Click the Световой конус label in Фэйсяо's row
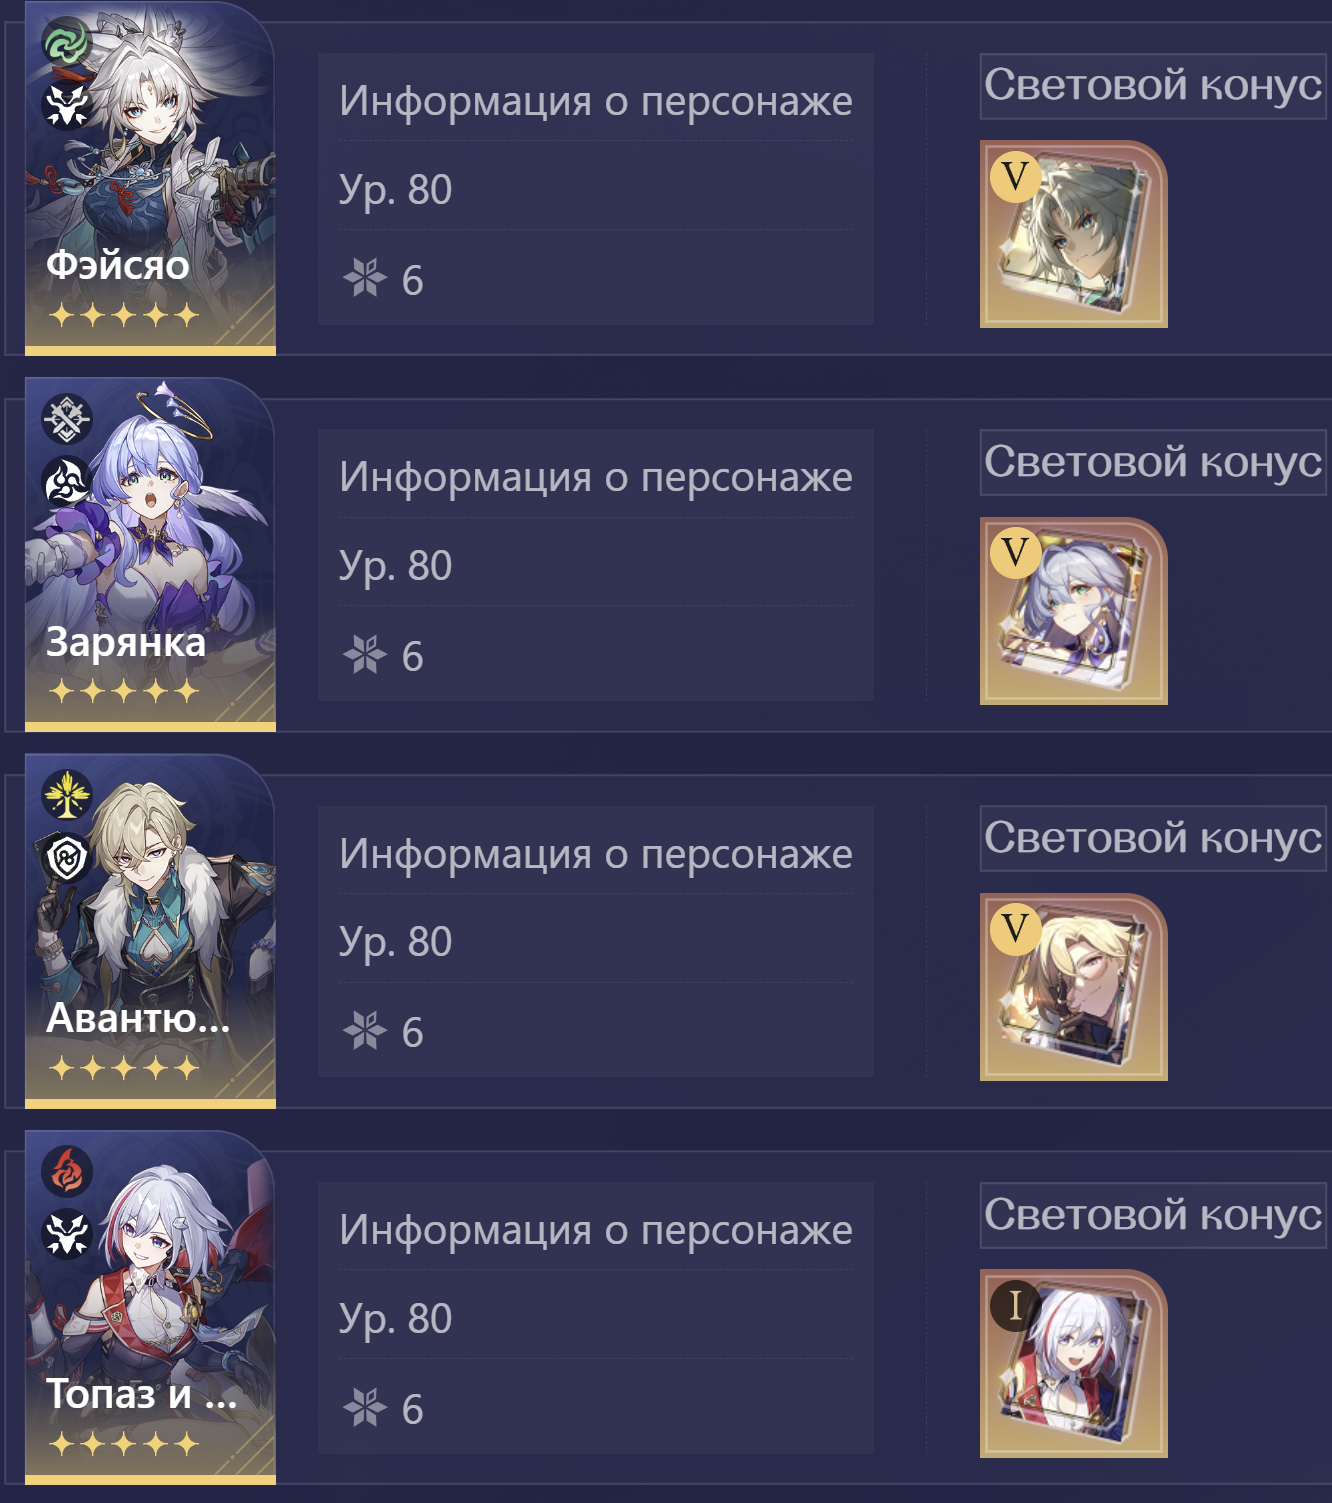 point(1153,86)
